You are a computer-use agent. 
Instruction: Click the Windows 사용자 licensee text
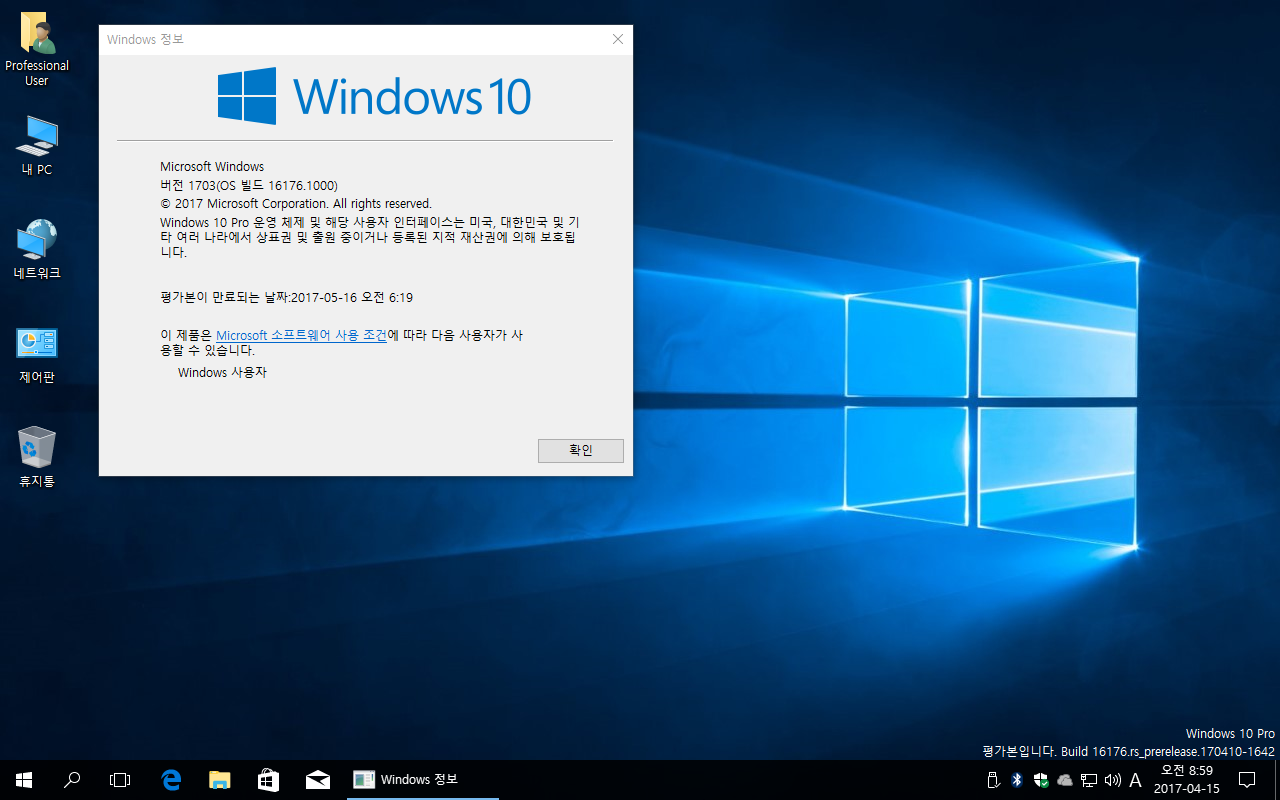222,373
